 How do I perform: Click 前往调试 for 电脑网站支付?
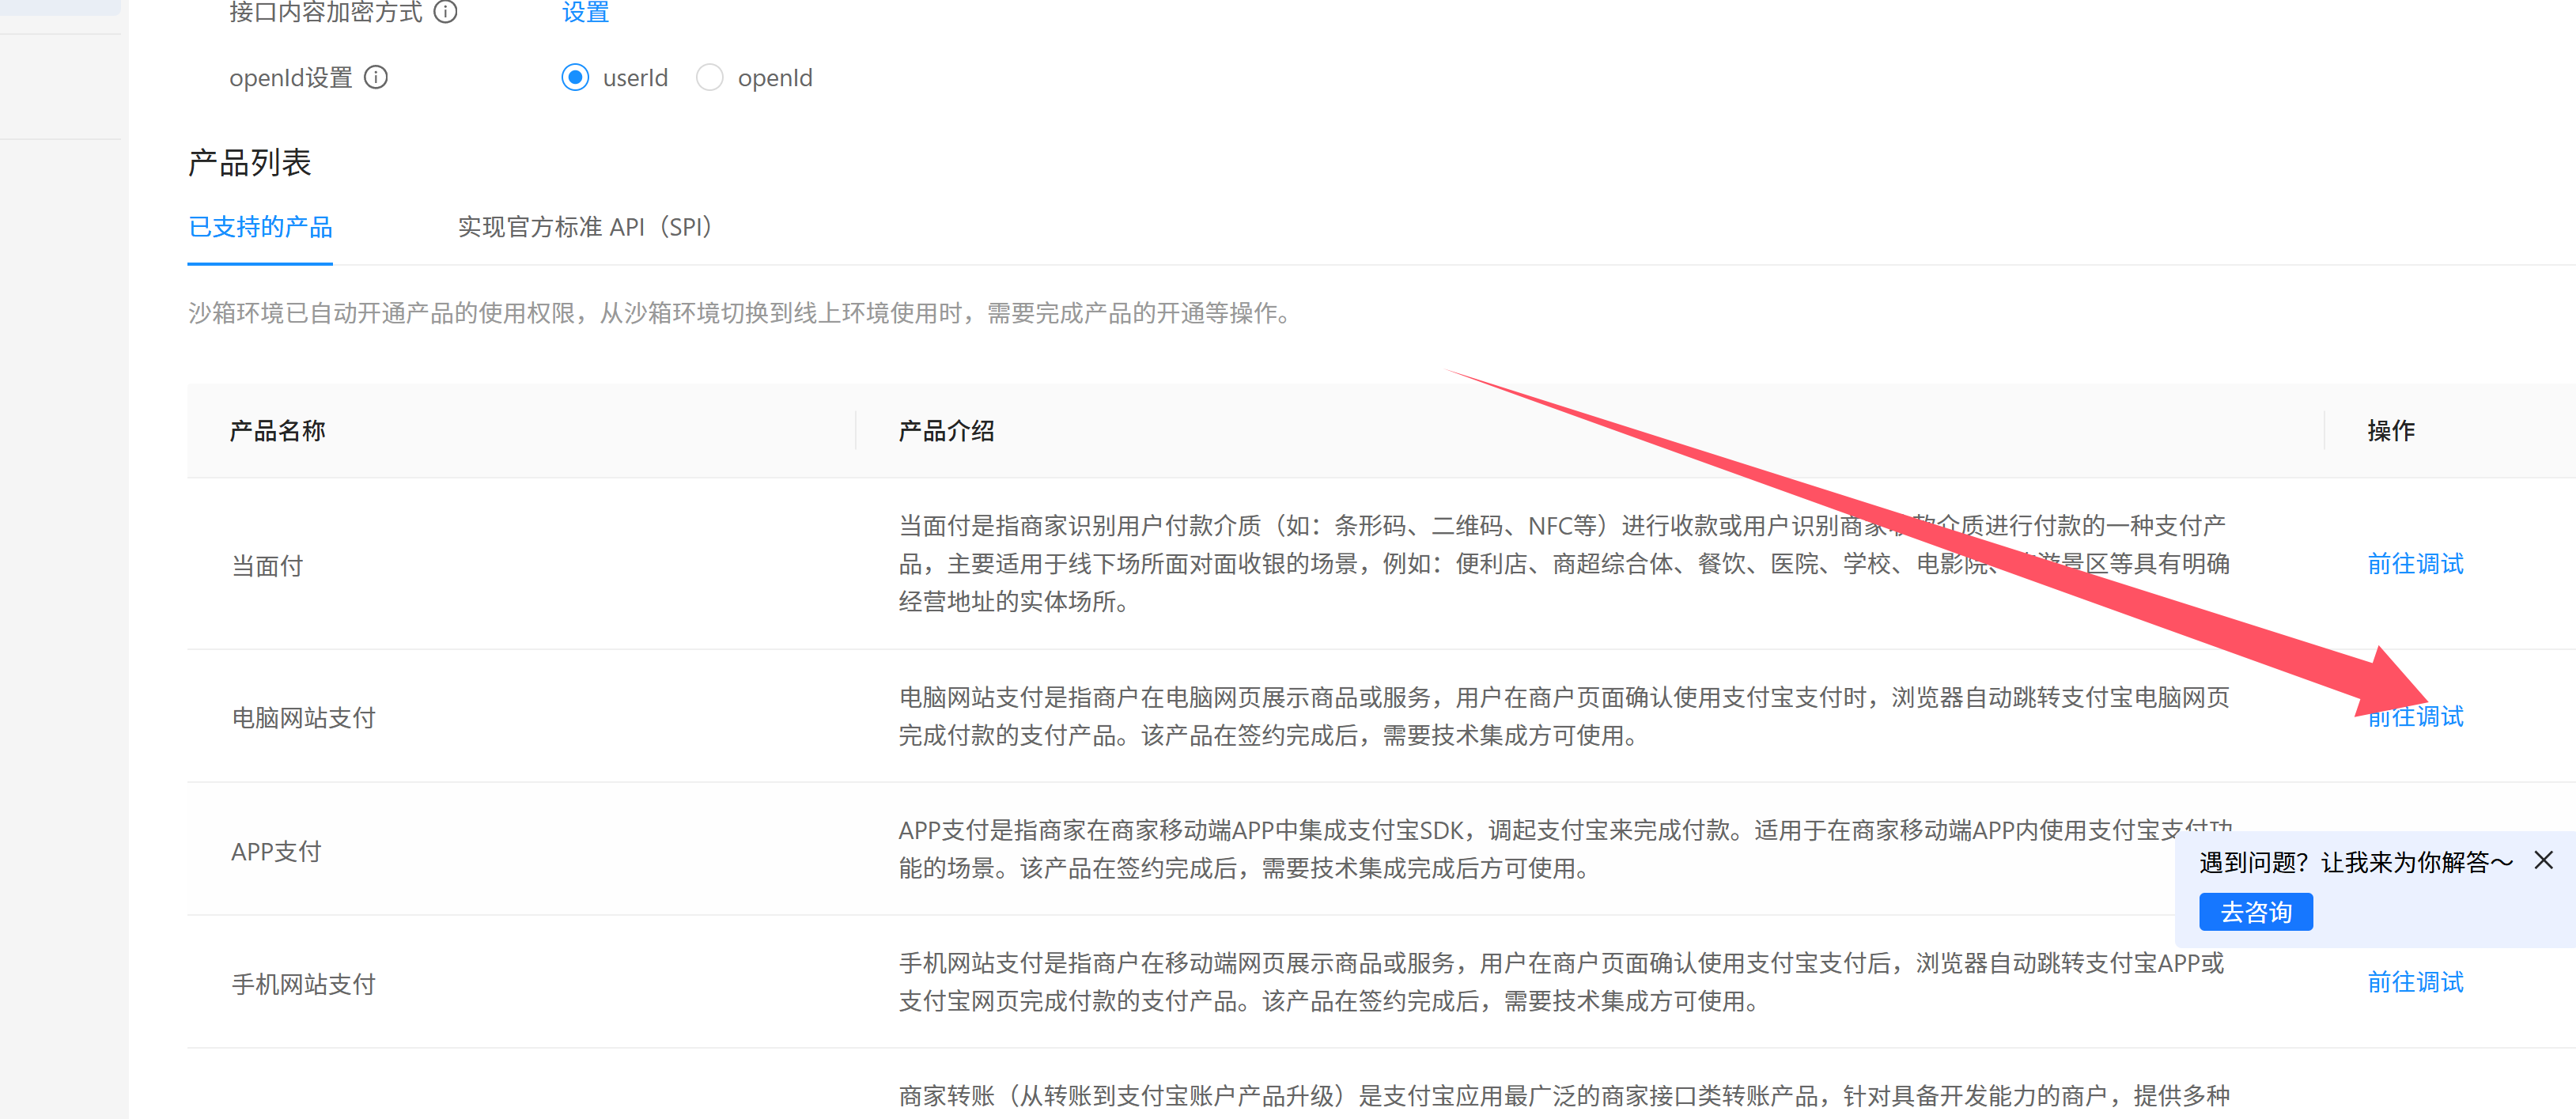(x=2415, y=716)
